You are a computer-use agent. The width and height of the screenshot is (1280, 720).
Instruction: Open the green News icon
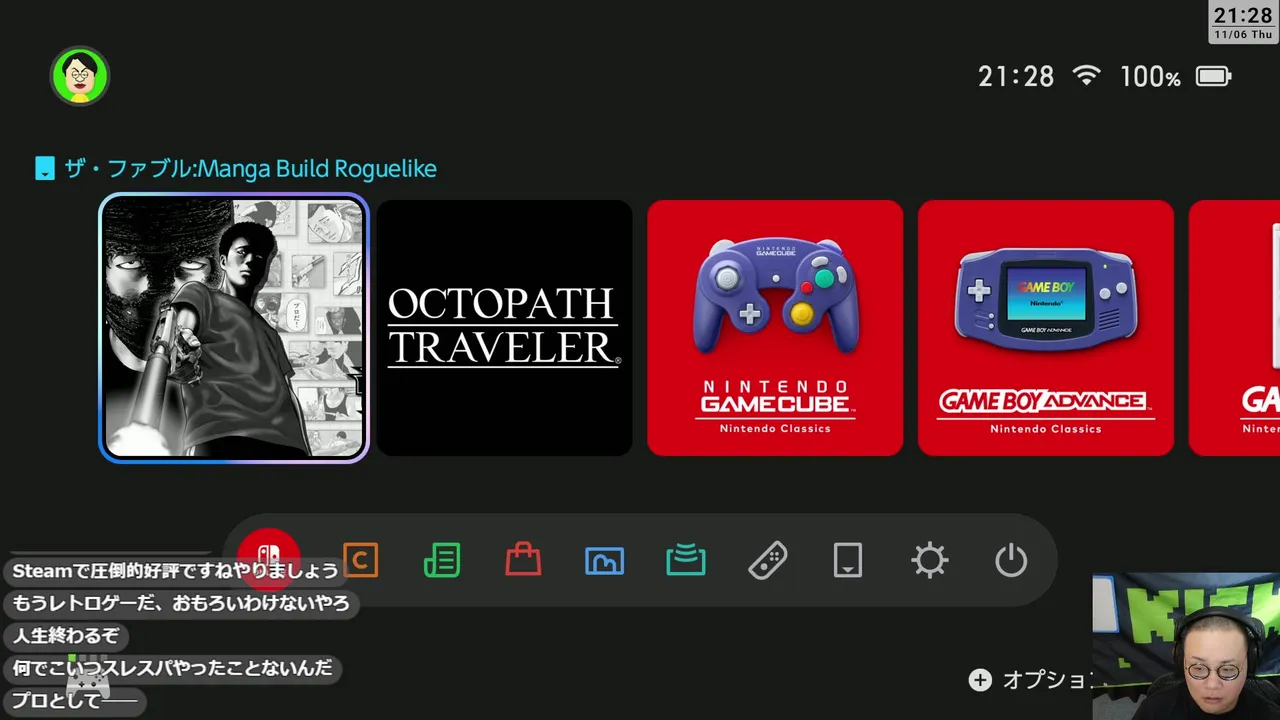click(x=442, y=560)
